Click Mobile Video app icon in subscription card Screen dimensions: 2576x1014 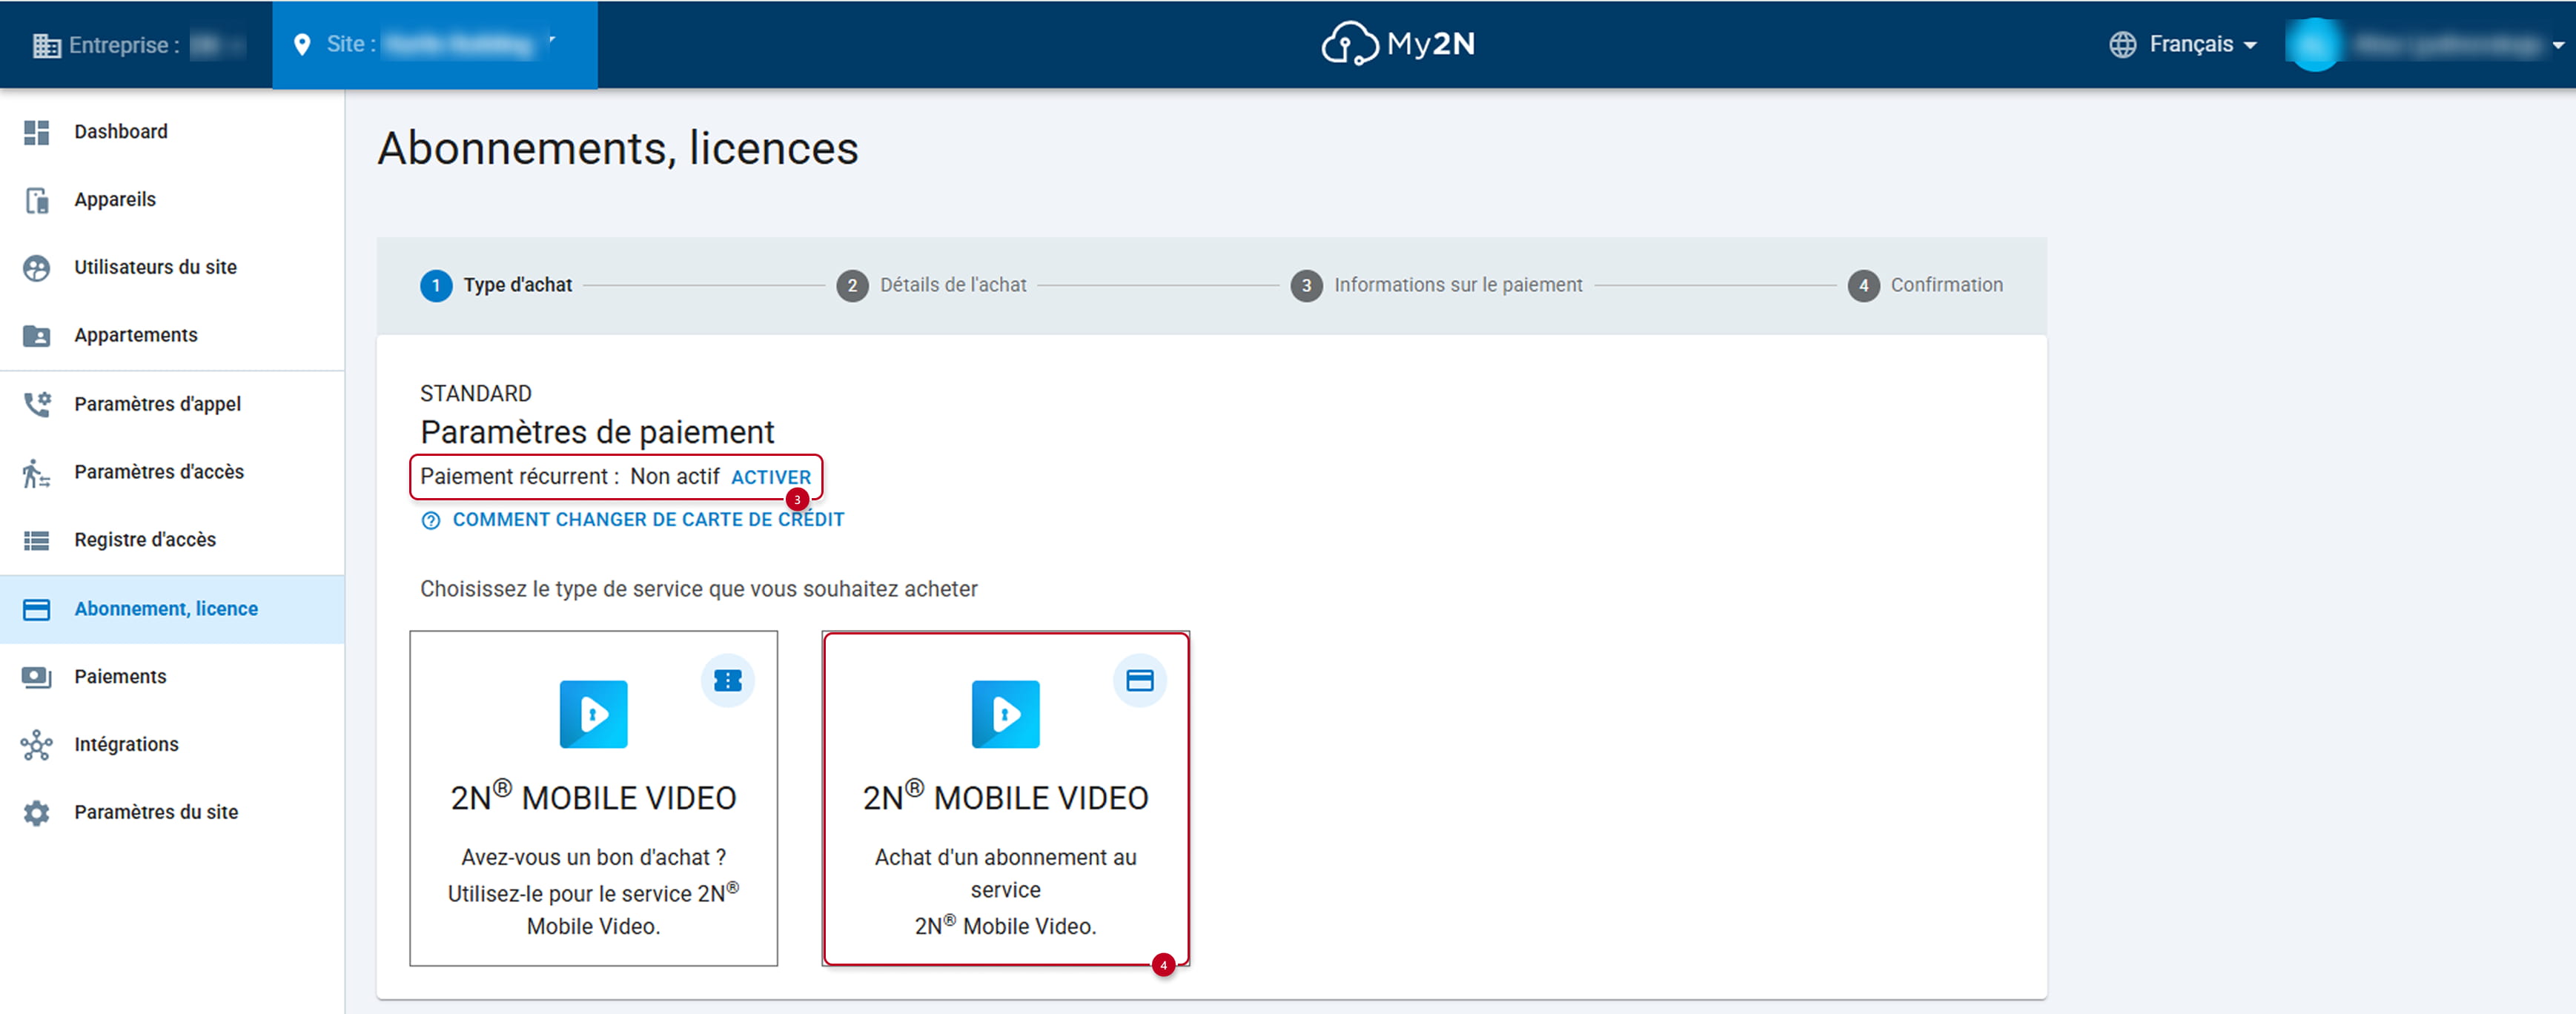tap(1005, 714)
